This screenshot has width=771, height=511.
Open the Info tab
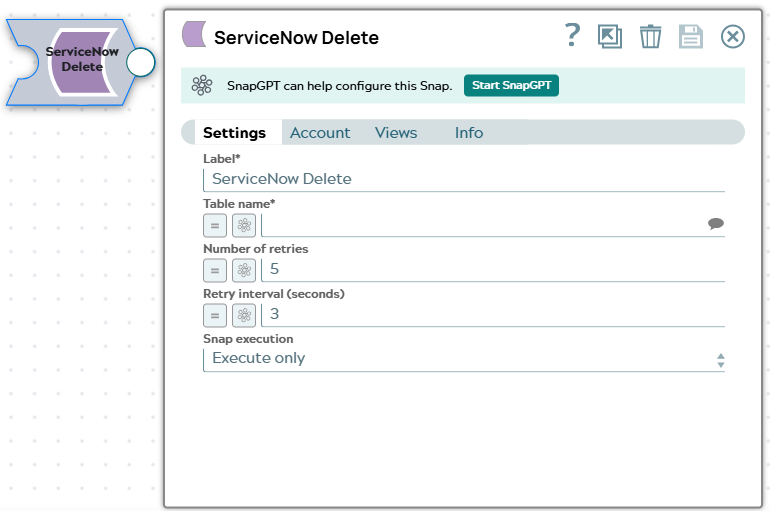coord(469,133)
